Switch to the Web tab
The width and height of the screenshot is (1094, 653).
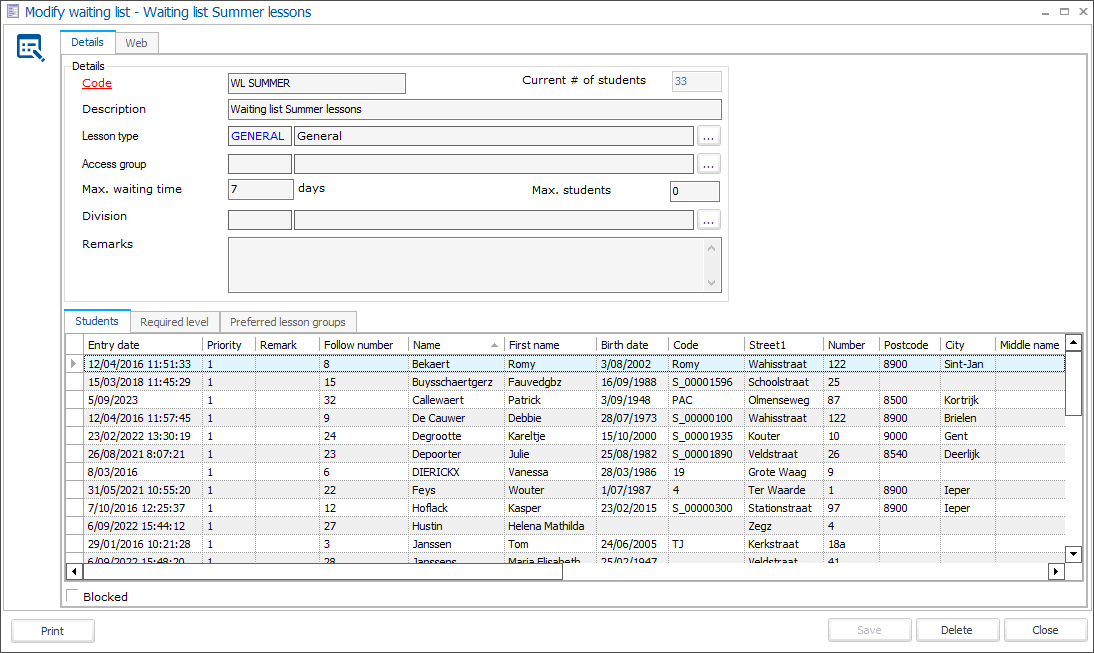coord(136,43)
